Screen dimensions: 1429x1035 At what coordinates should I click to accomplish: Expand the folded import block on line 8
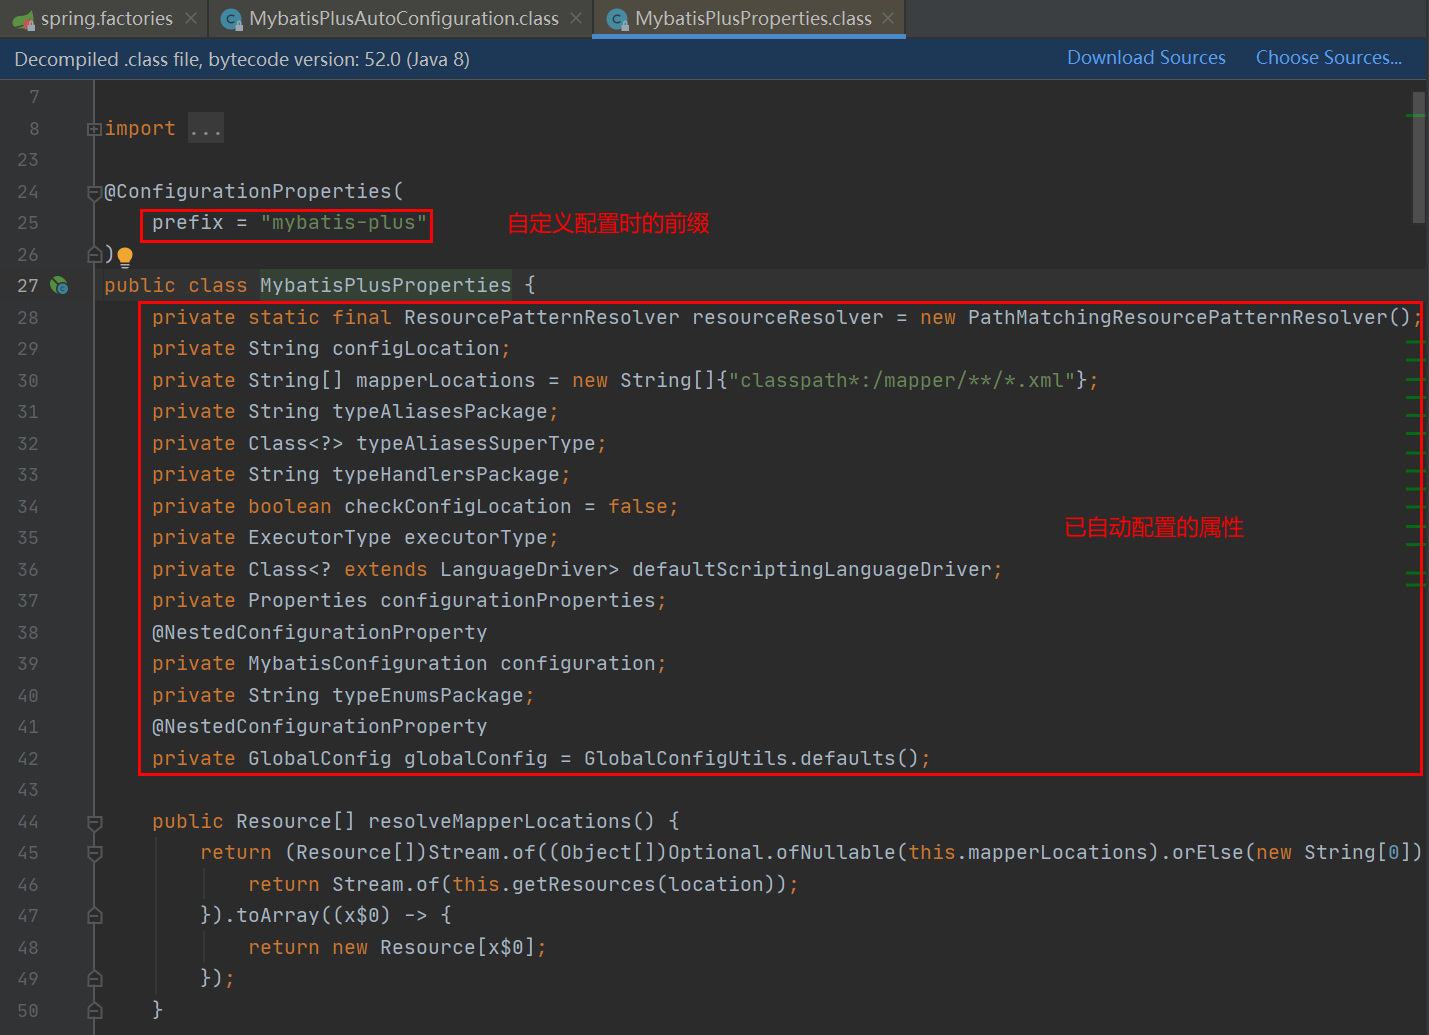pos(94,129)
